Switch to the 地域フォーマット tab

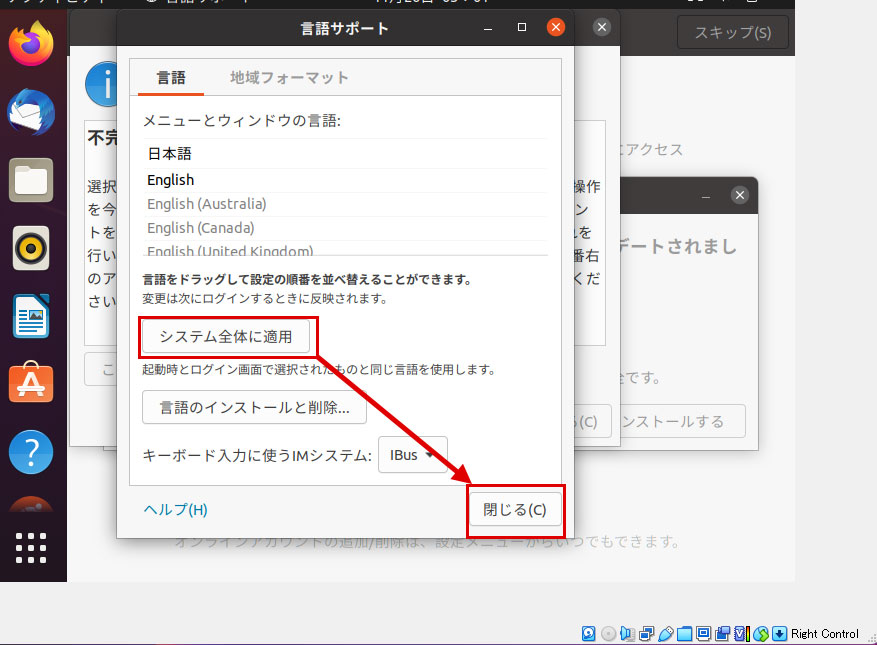[289, 77]
